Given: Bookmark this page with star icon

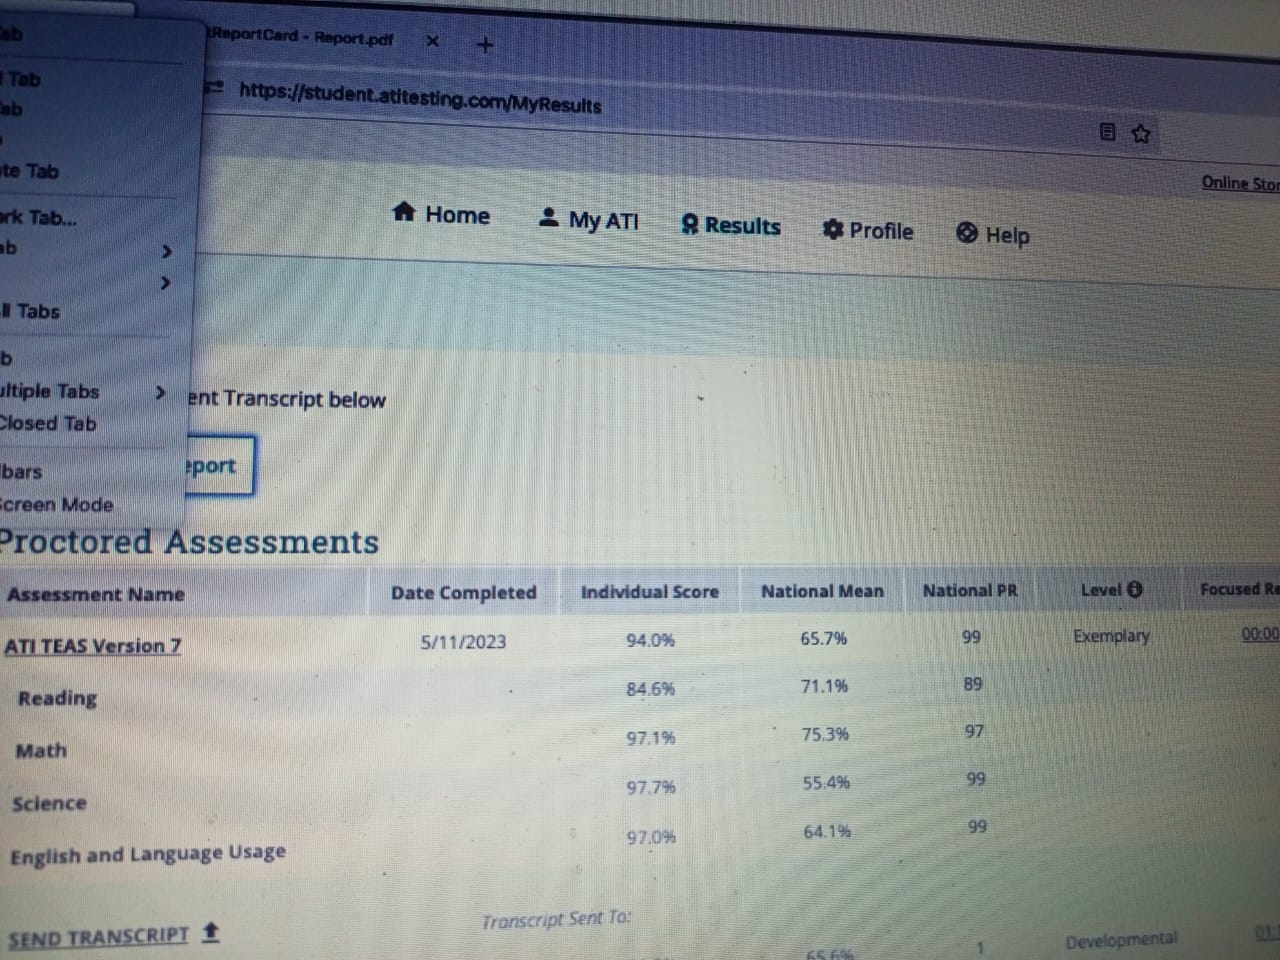Looking at the screenshot, I should pos(1141,134).
